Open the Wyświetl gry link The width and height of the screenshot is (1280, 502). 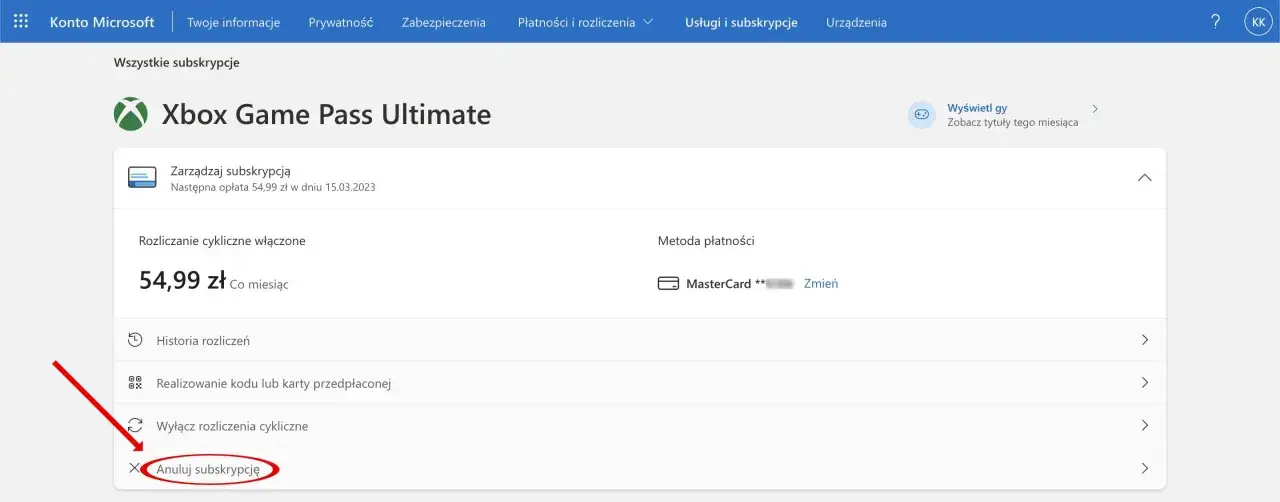[x=977, y=107]
